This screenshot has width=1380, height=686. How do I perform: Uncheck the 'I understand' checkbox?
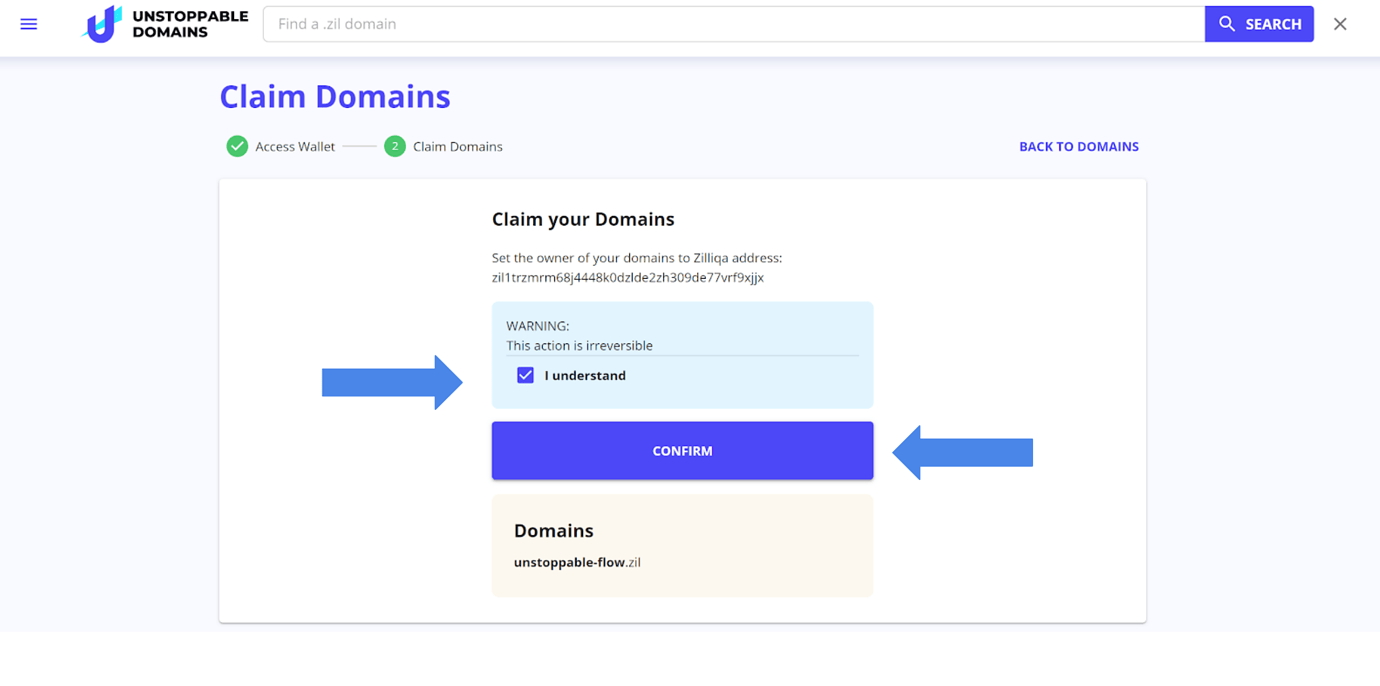point(525,375)
